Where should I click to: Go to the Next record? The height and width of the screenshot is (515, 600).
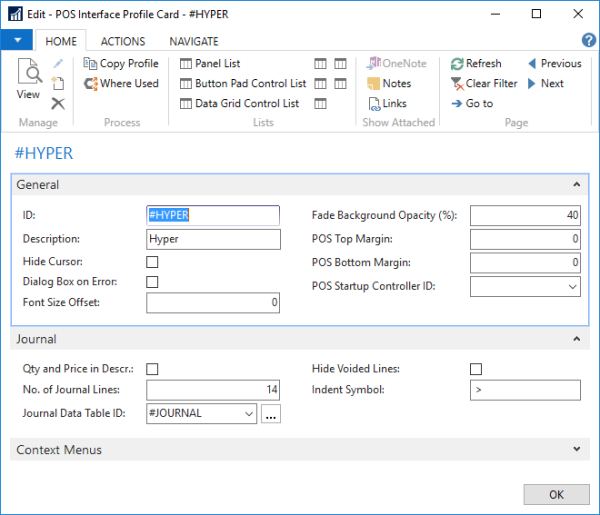tap(545, 84)
